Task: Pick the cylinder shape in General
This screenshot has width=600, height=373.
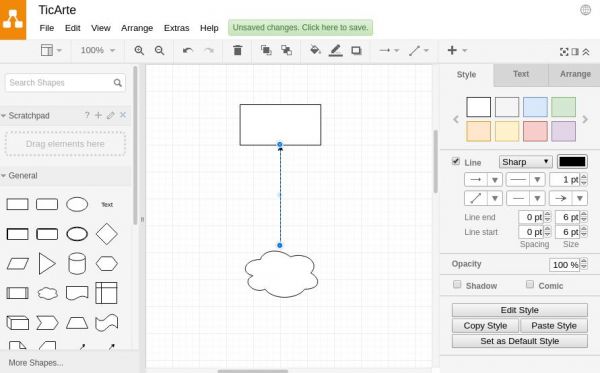Action: click(x=77, y=264)
